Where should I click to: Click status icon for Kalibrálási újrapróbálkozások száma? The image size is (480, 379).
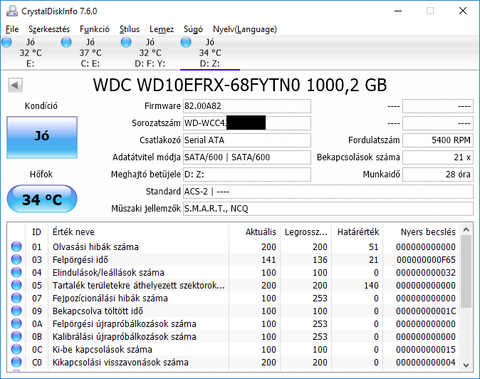16,336
